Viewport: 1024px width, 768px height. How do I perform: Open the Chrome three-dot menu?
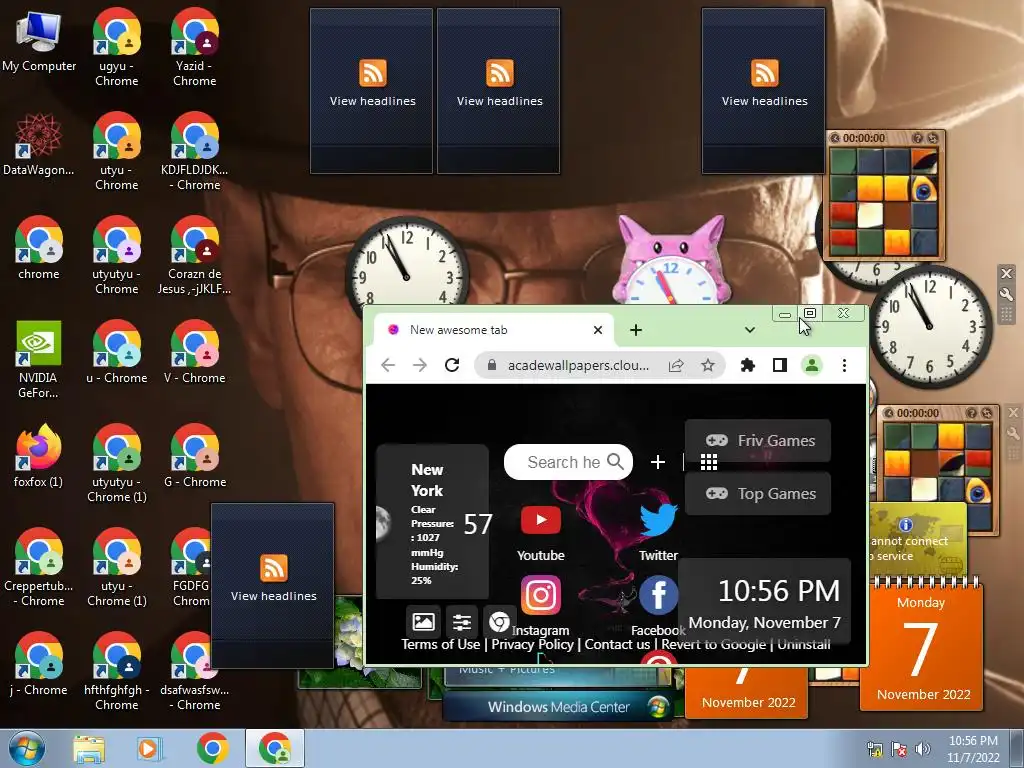[x=844, y=365]
